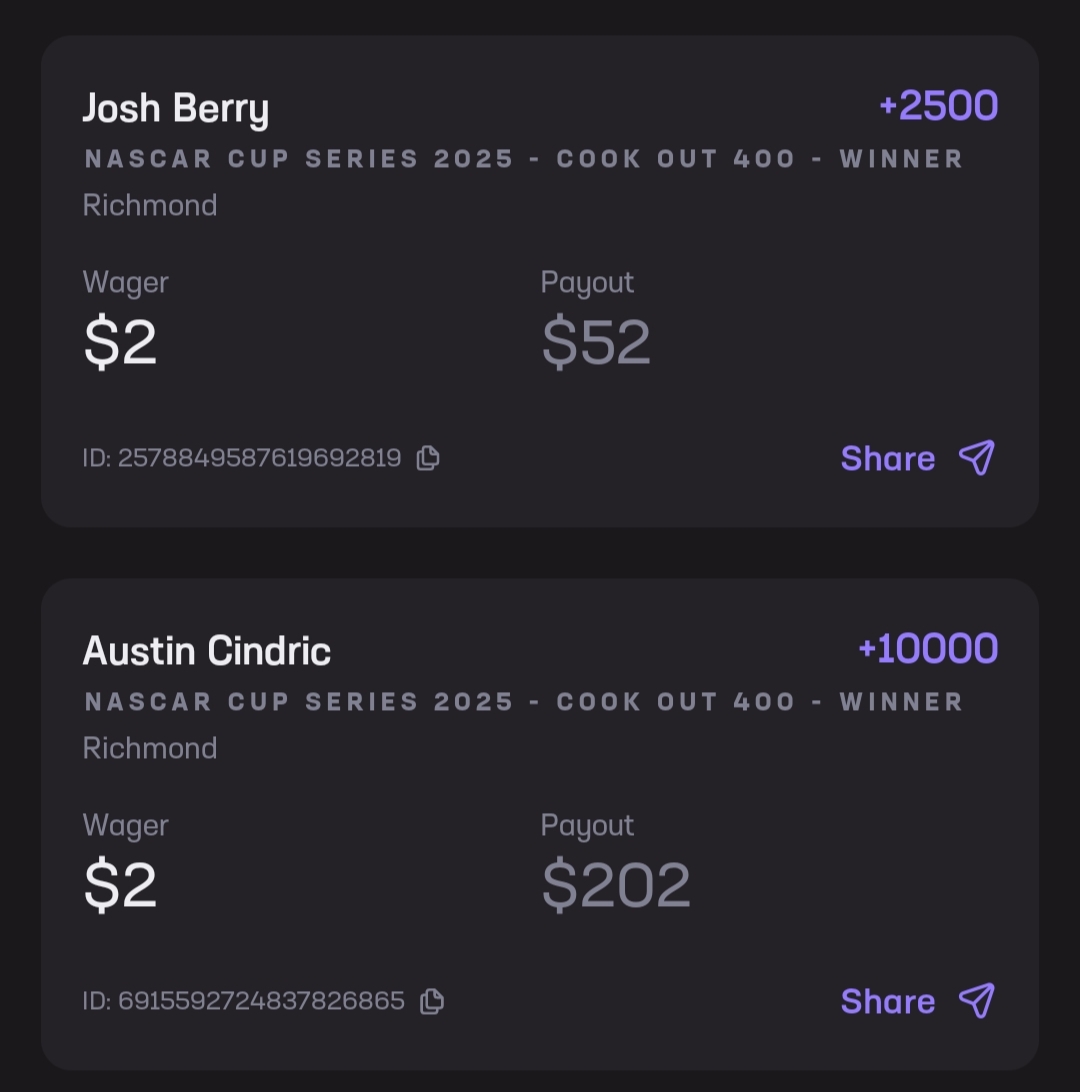
Task: Click paper plane icon on Josh Berry bet
Action: [x=977, y=458]
